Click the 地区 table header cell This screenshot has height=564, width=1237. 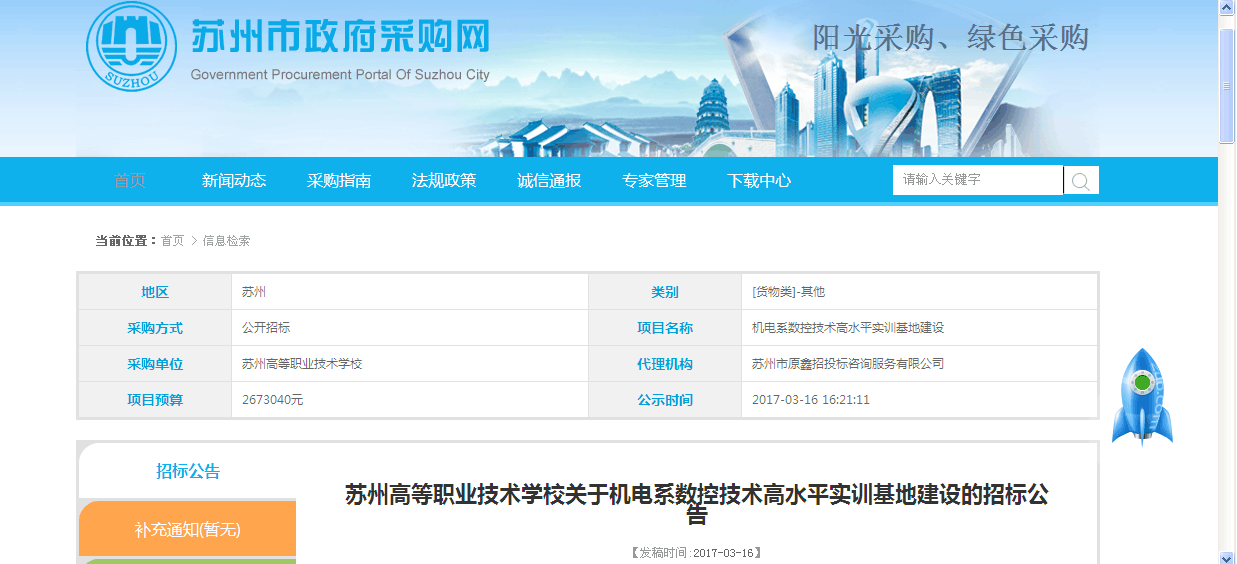point(155,292)
